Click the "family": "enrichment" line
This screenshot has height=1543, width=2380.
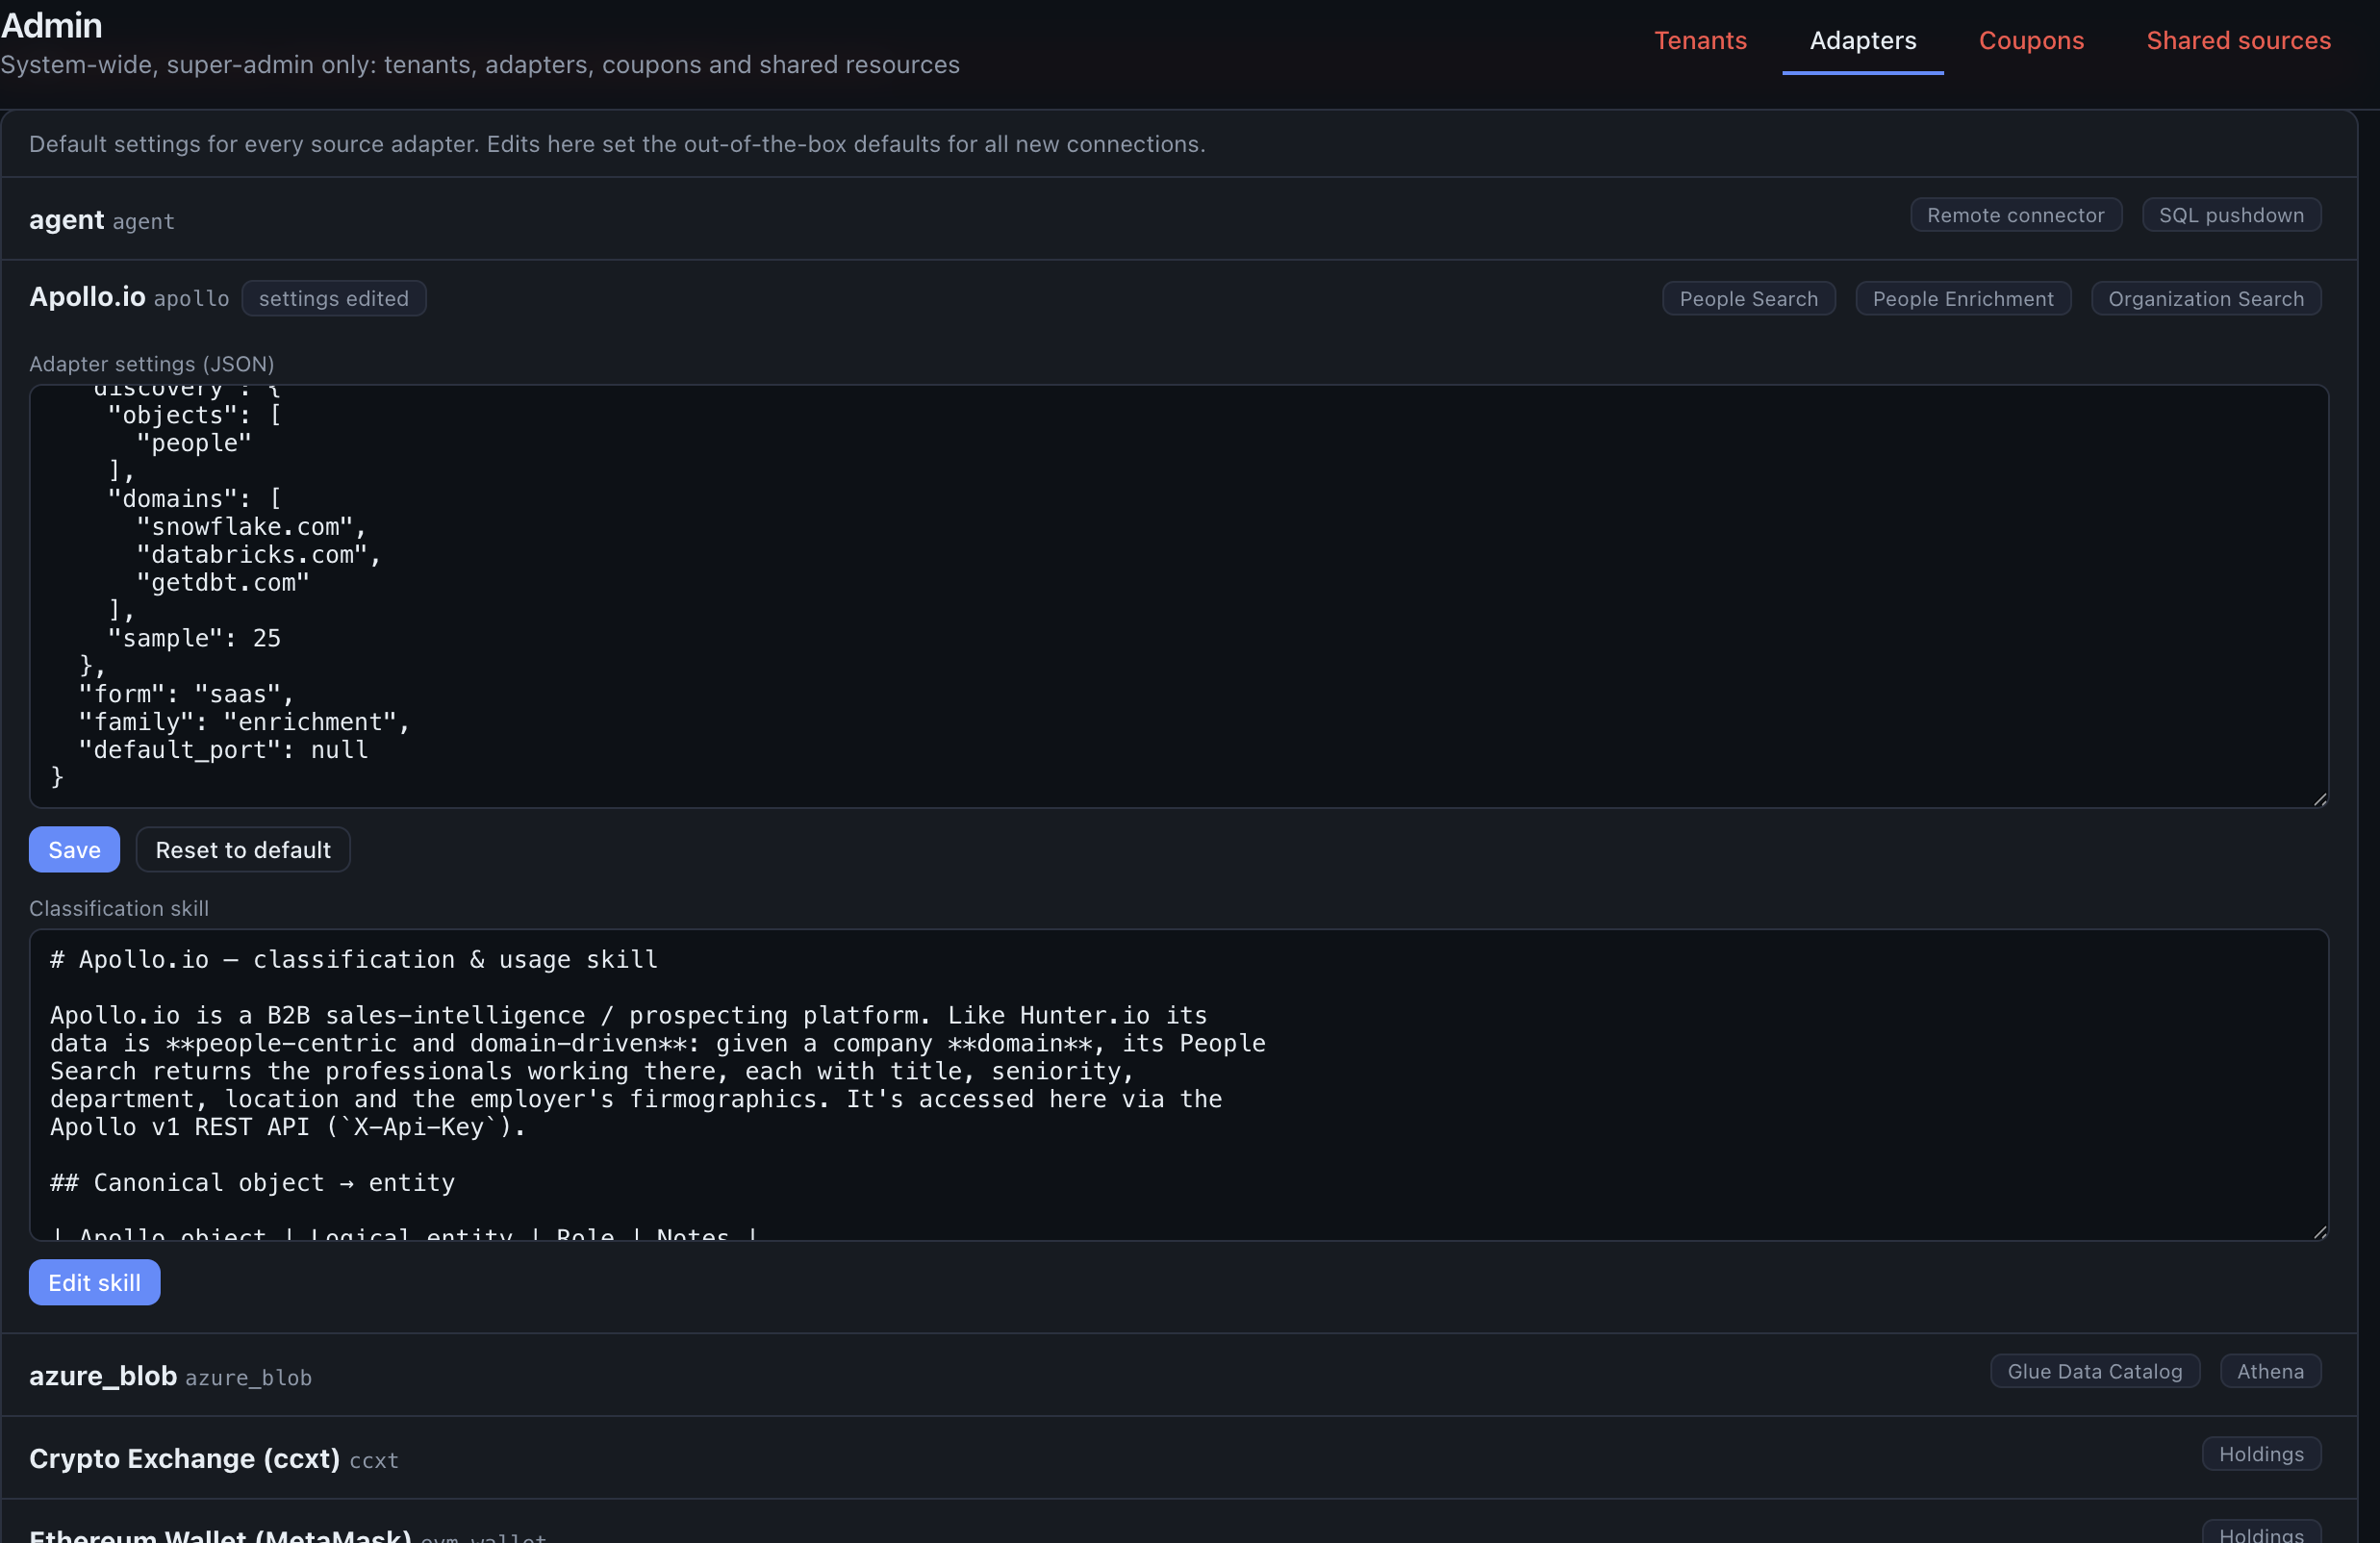[244, 722]
